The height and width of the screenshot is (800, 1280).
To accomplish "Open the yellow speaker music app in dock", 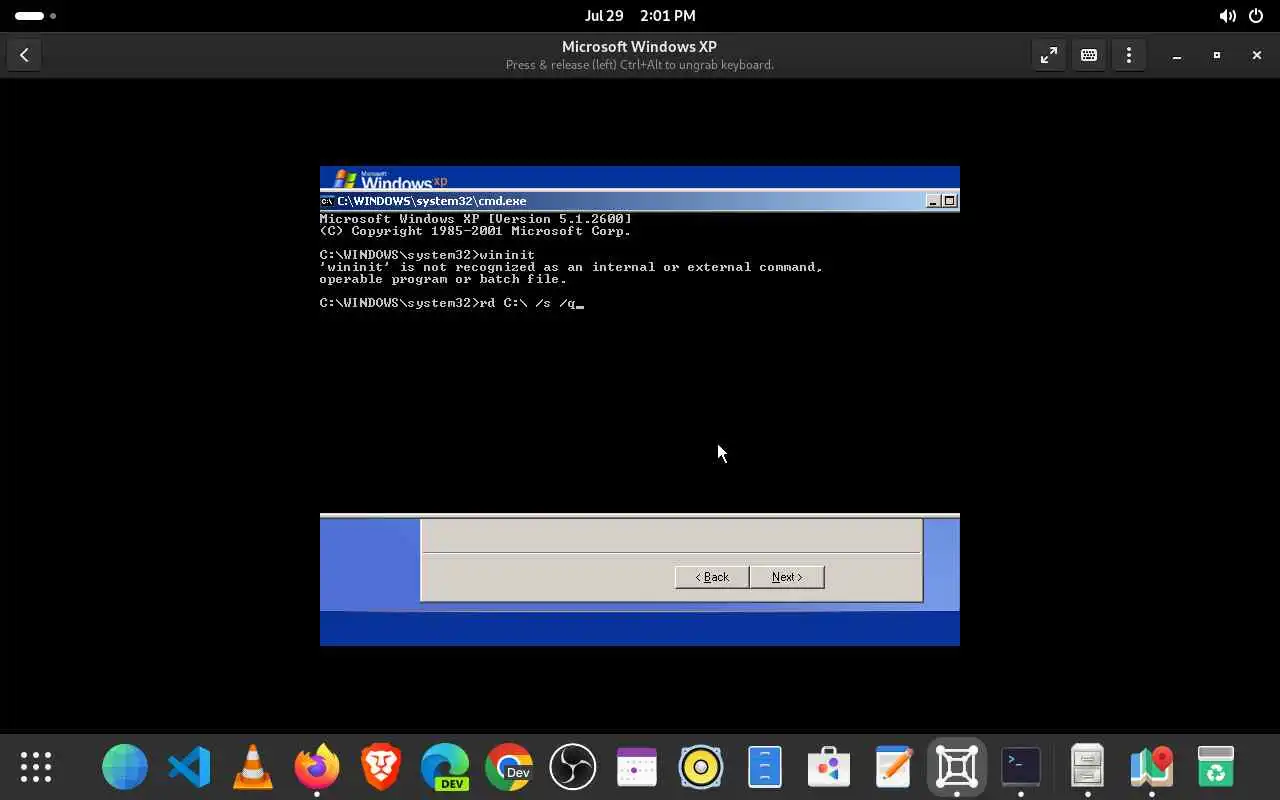I will 701,767.
